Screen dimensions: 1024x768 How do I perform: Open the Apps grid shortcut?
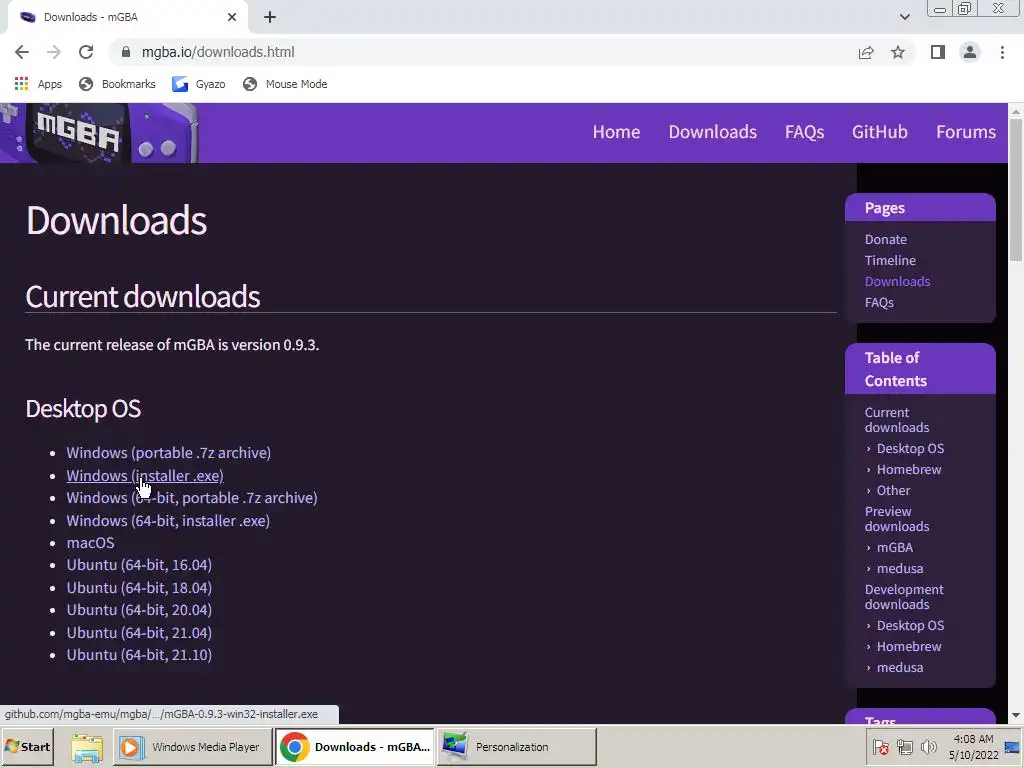38,84
